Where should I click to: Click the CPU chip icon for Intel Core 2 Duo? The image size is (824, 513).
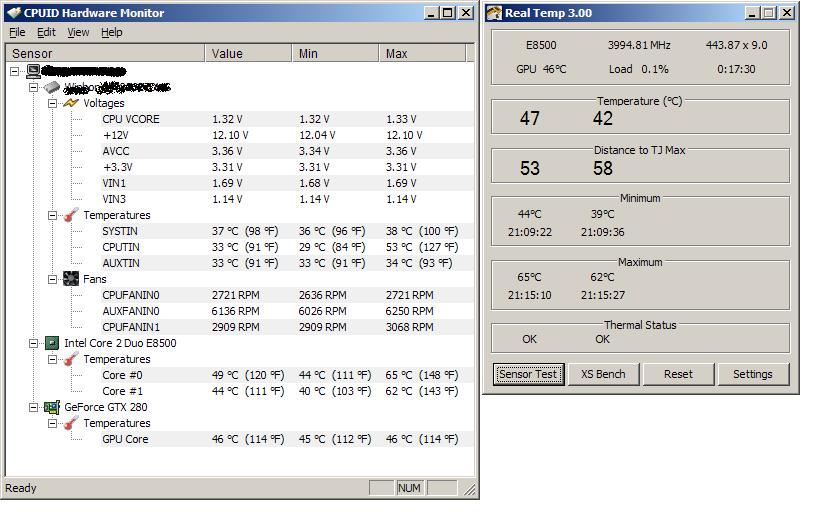click(52, 343)
